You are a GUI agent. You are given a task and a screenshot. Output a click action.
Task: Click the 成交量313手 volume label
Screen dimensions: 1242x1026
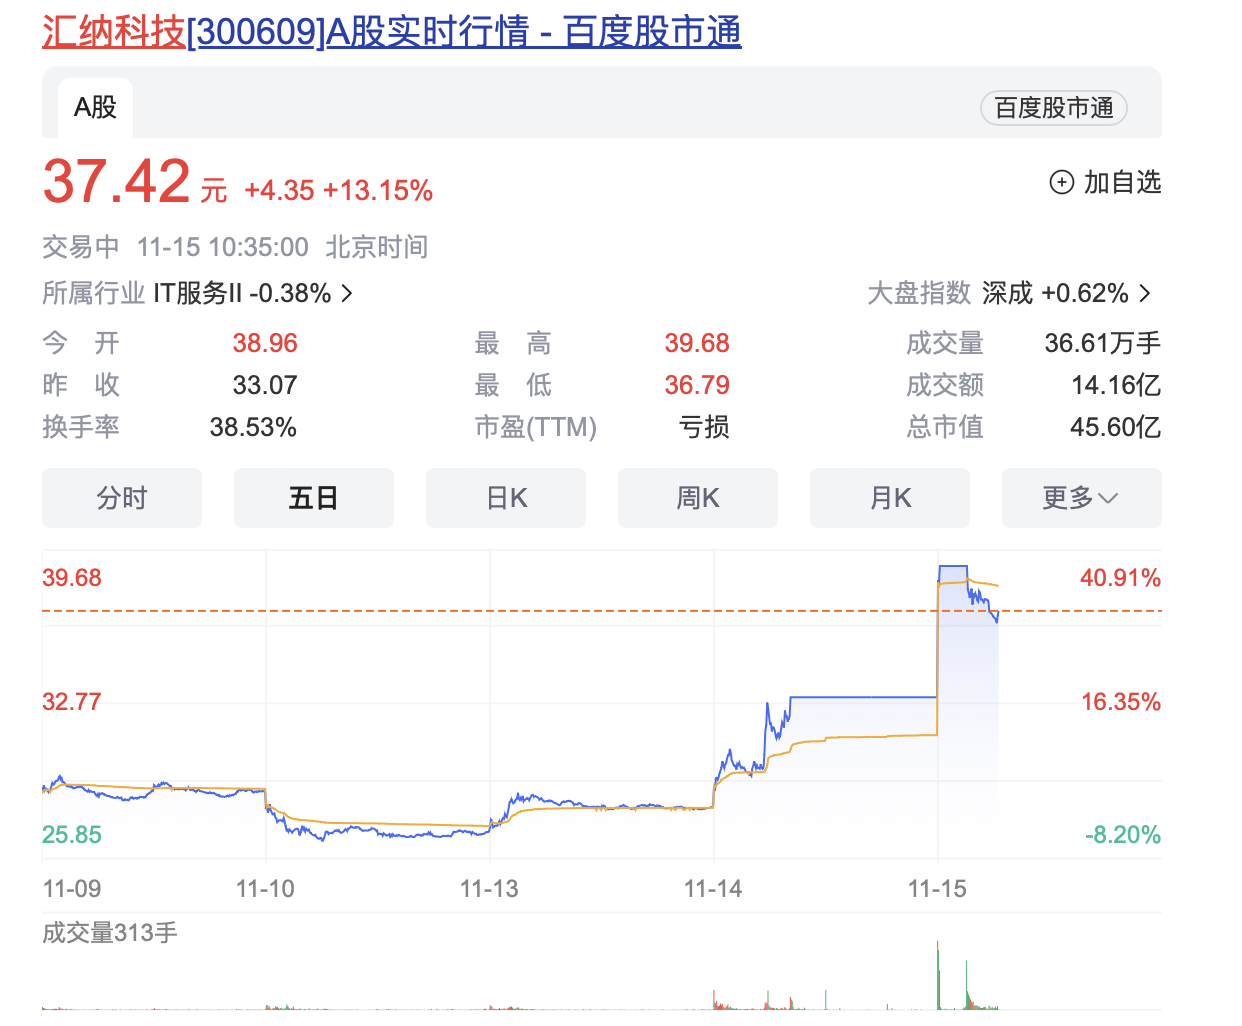coord(110,933)
